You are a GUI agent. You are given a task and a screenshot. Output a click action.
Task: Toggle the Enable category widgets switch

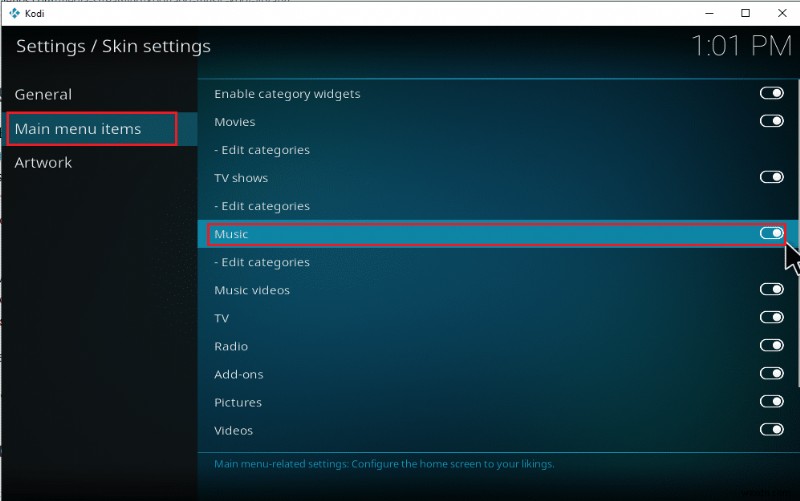[x=771, y=93]
